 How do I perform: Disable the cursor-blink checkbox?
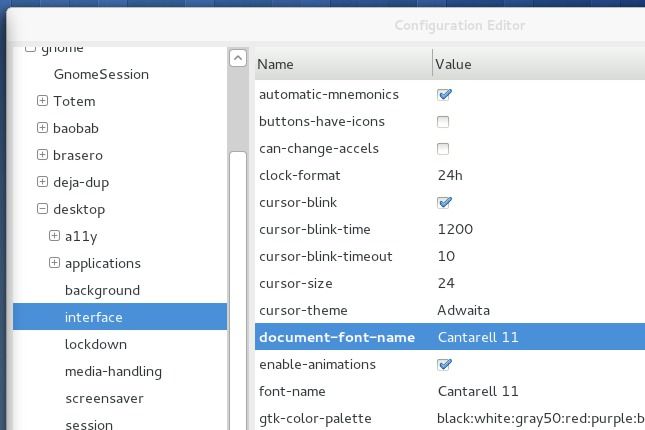coord(444,203)
